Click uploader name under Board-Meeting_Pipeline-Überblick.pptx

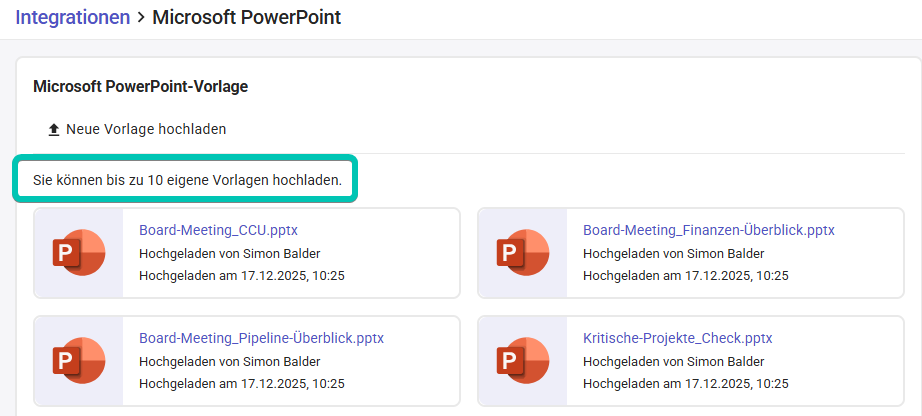pyautogui.click(x=230, y=361)
